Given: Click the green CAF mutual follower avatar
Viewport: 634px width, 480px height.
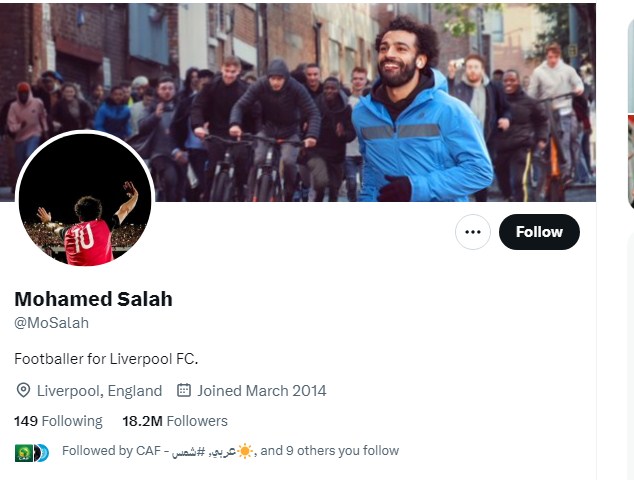Looking at the screenshot, I should pyautogui.click(x=22, y=452).
